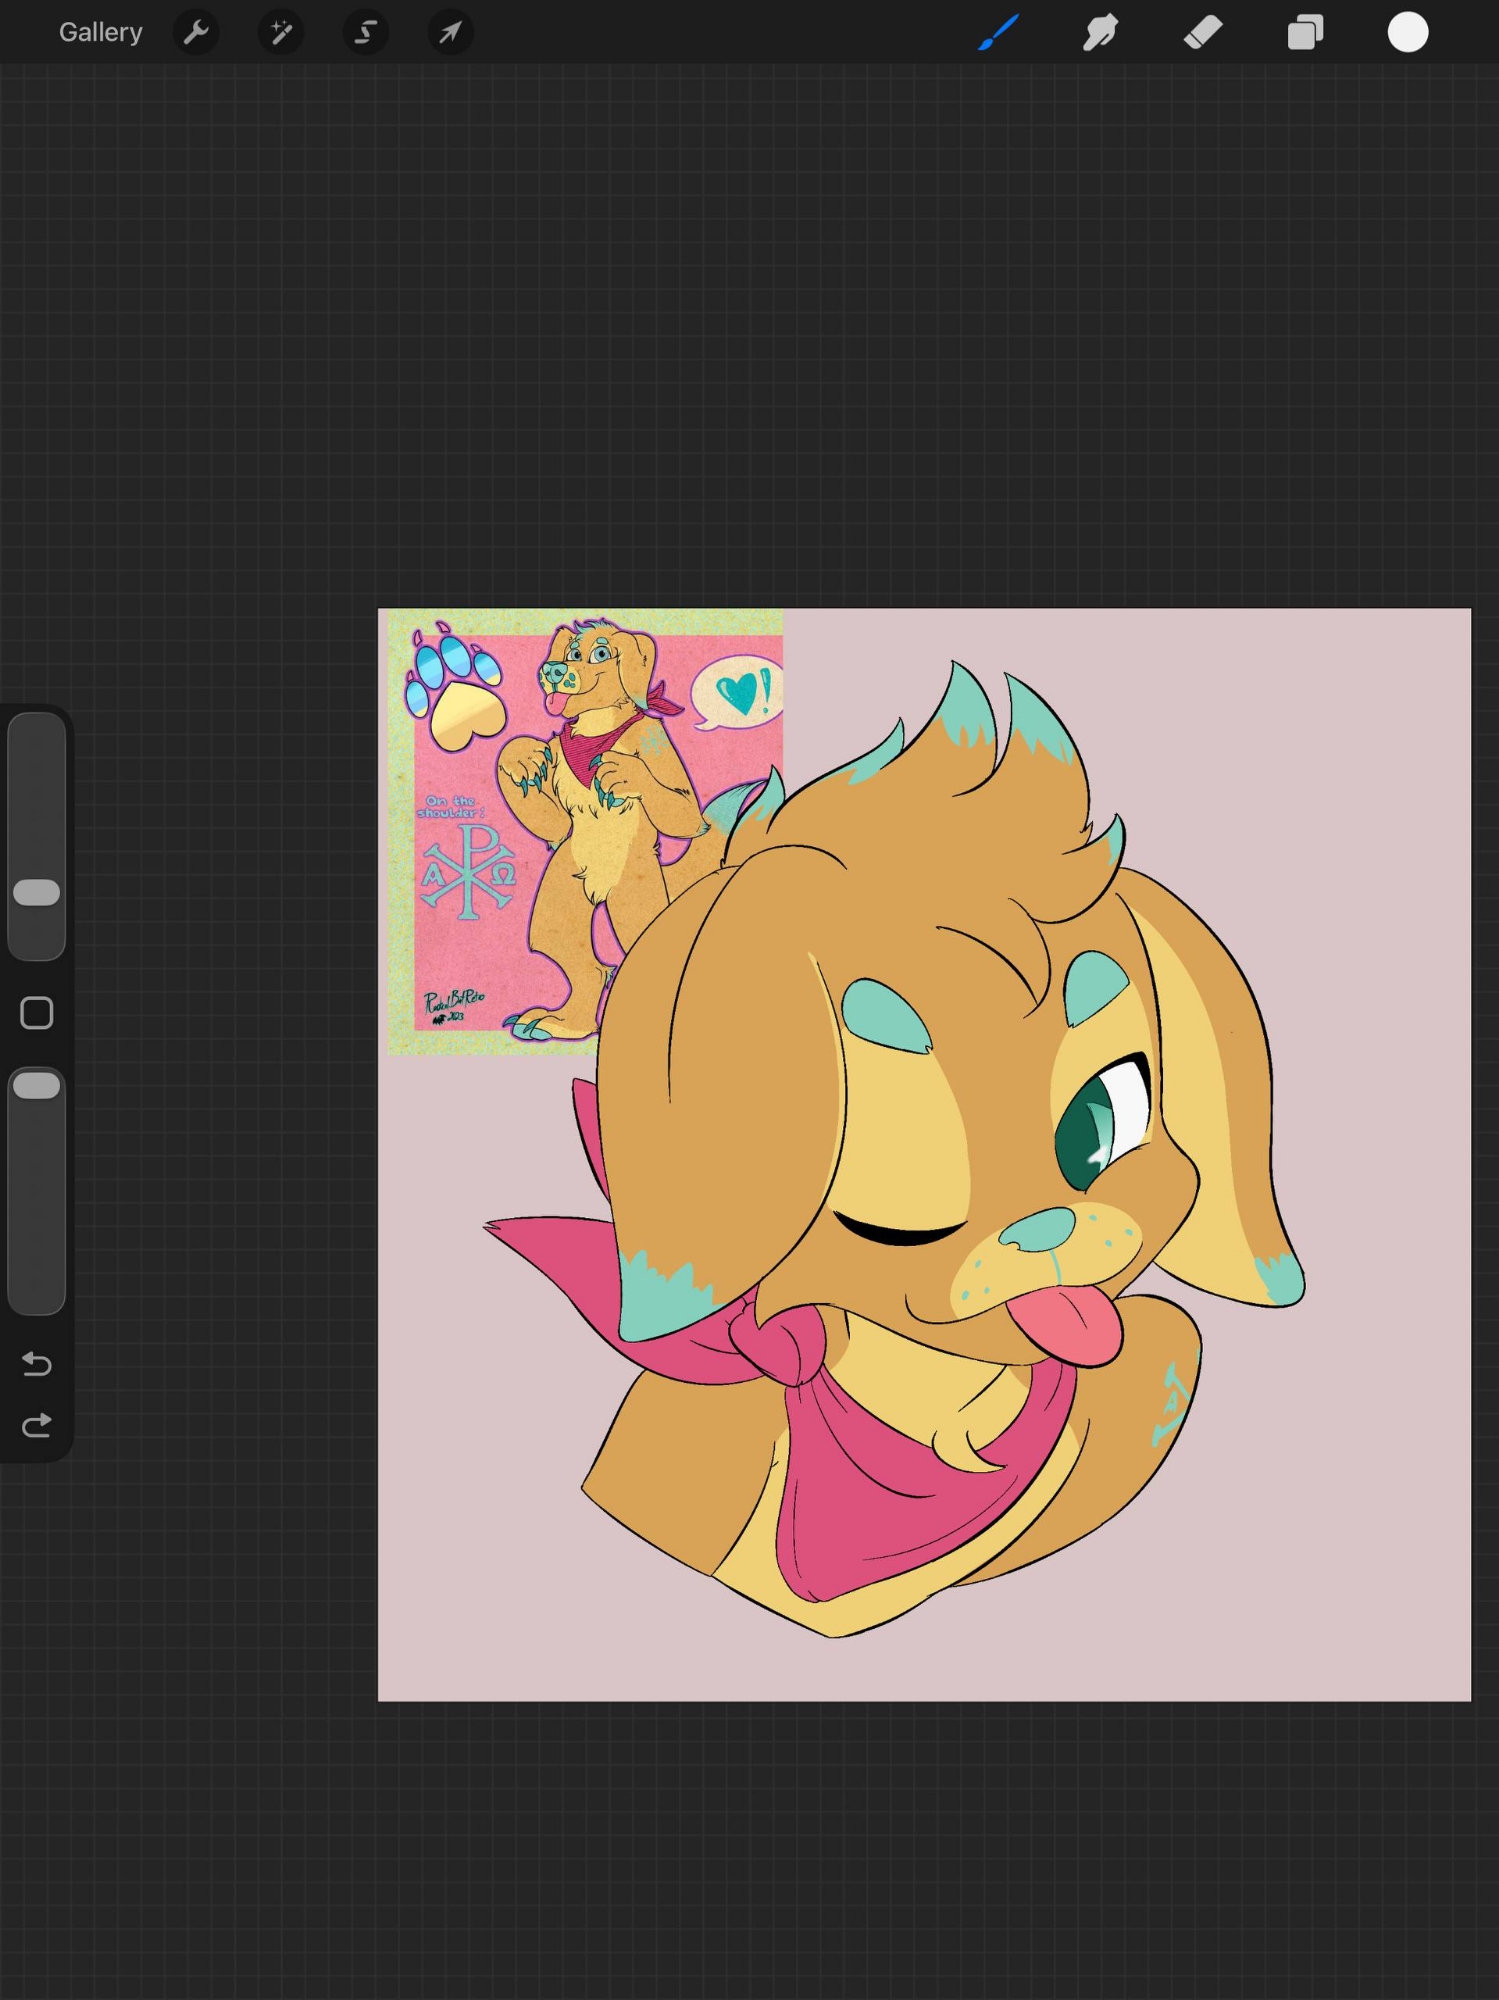Select the Eraser tool
Viewport: 1499px width, 2000px height.
(1203, 33)
